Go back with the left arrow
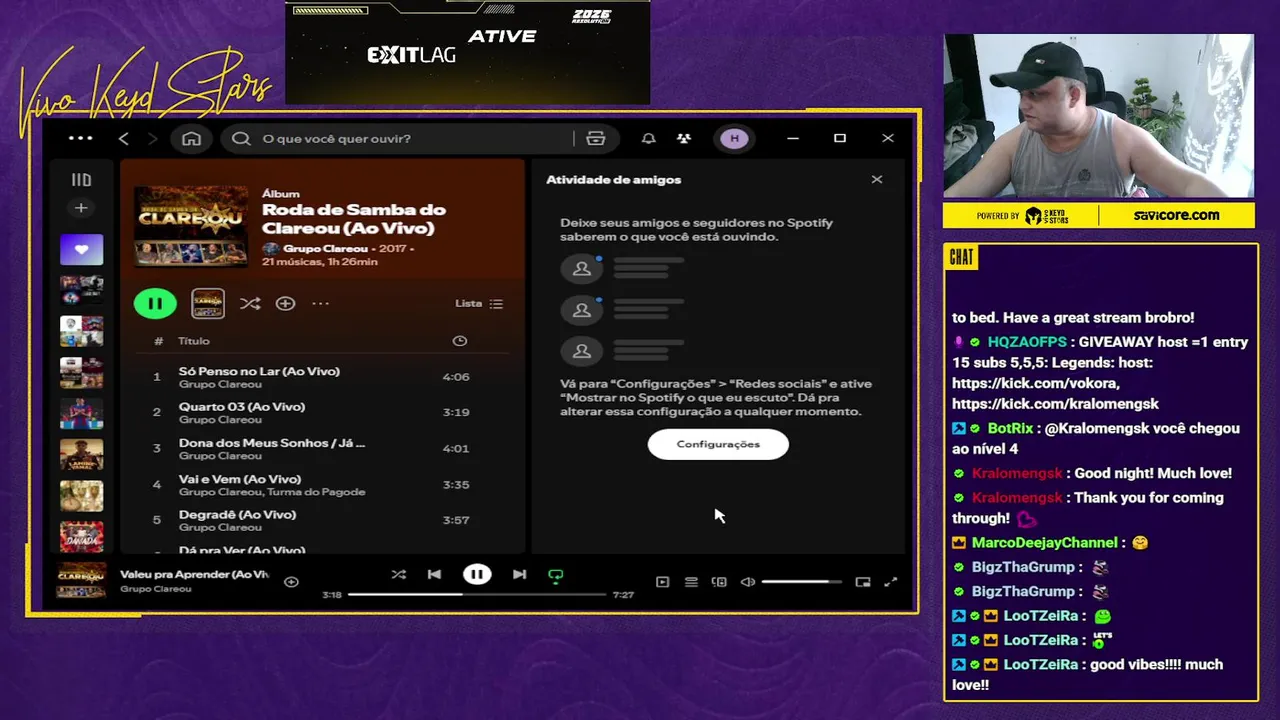Image resolution: width=1280 pixels, height=720 pixels. pos(124,138)
